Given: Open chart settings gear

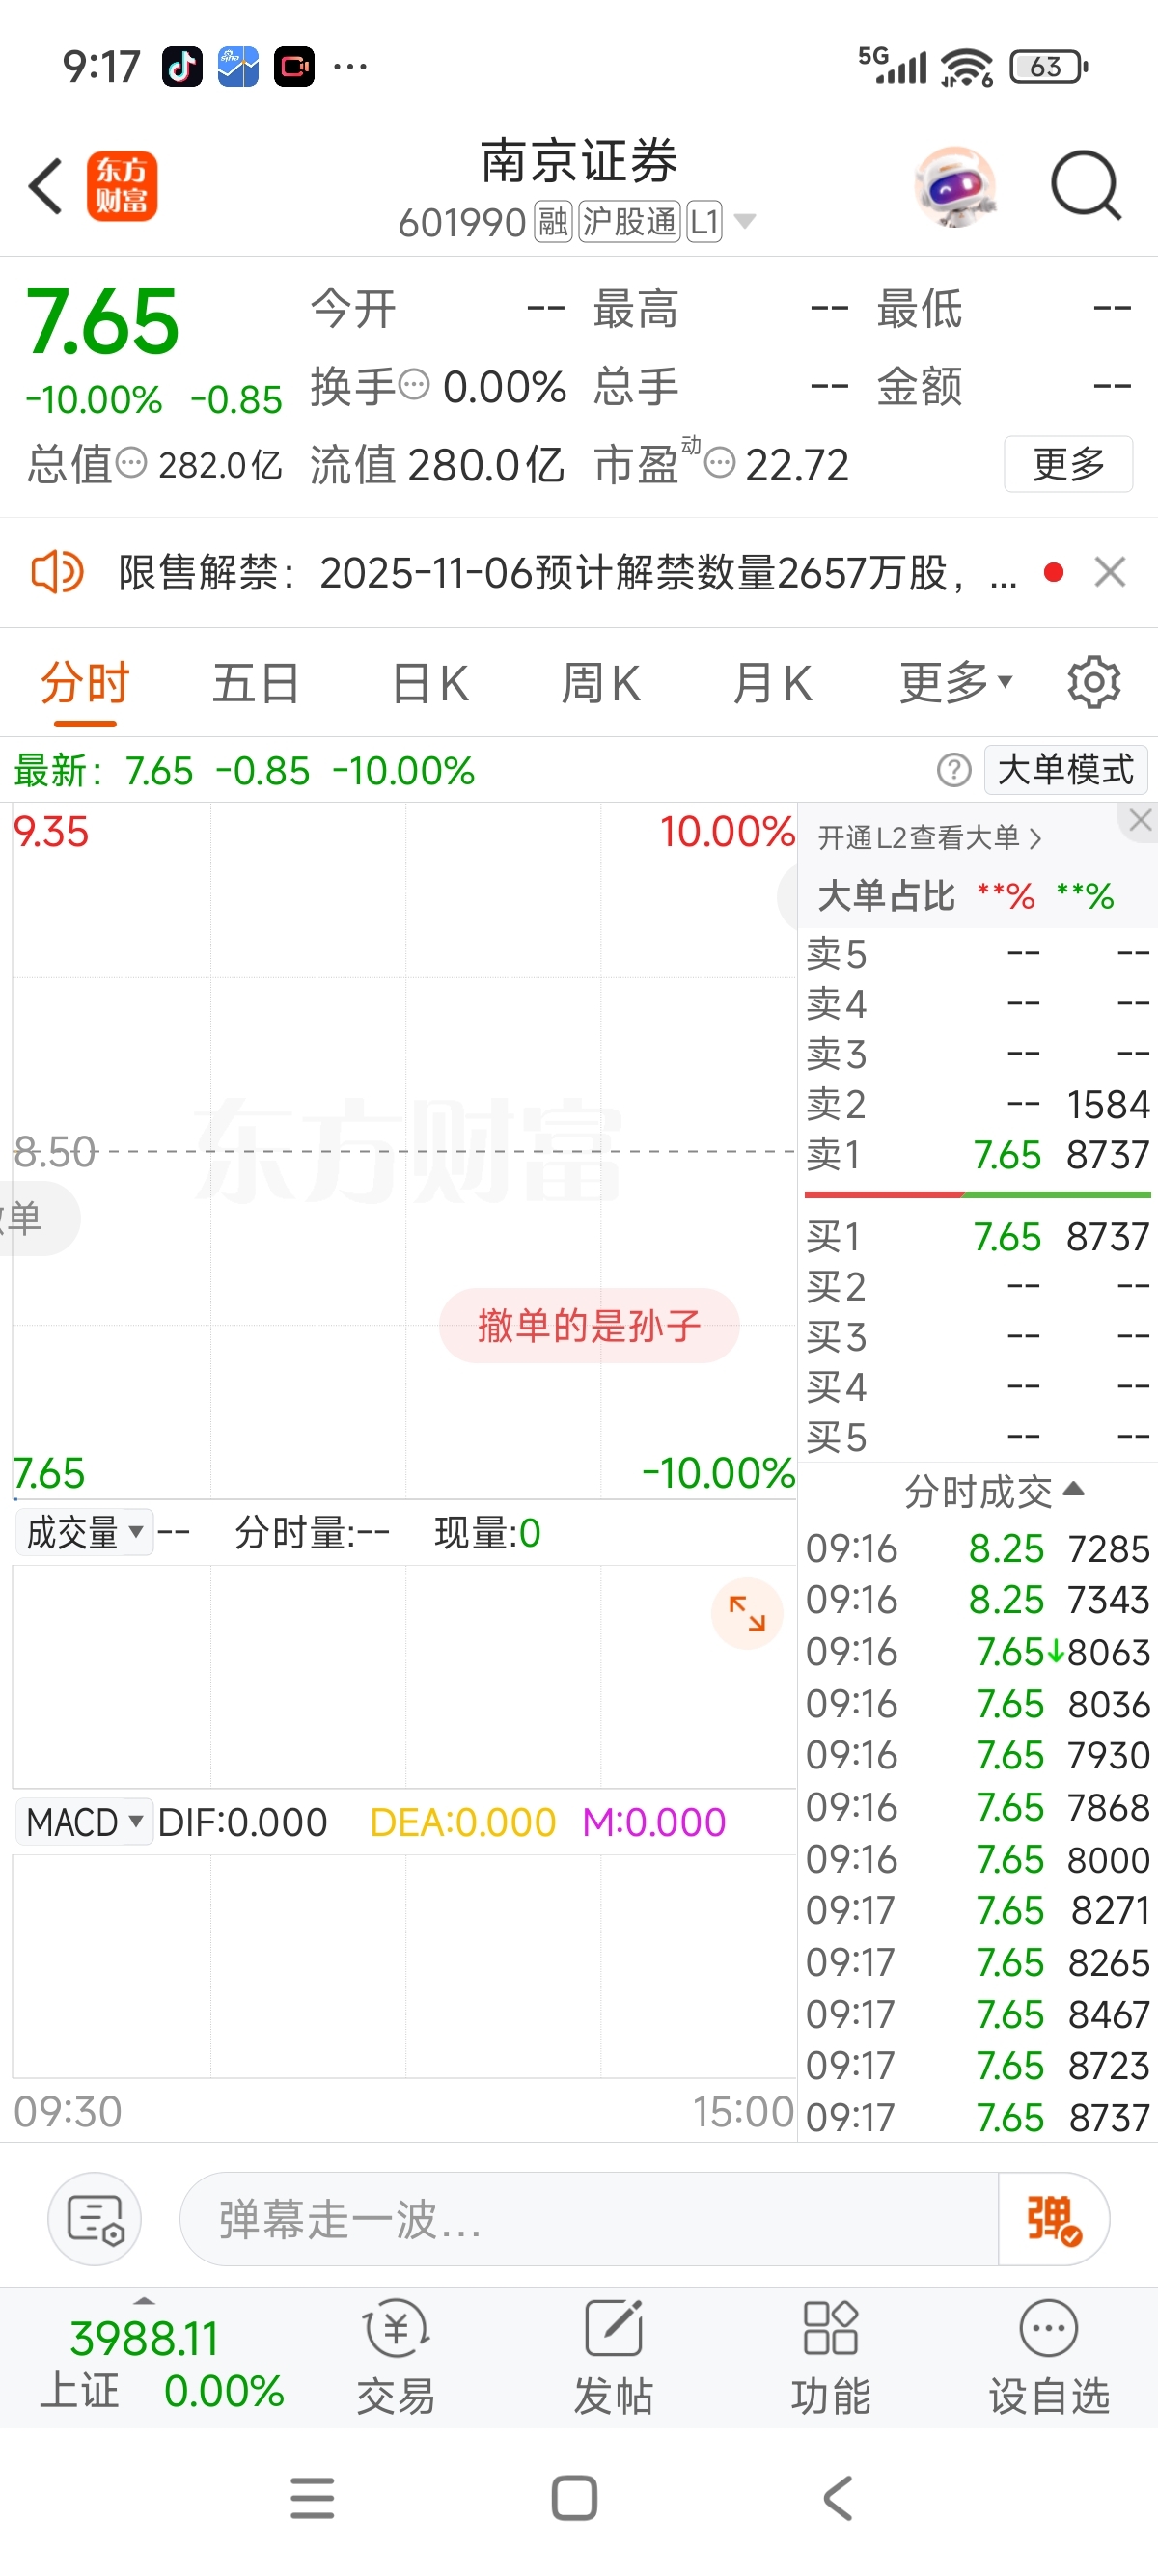Looking at the screenshot, I should point(1094,683).
